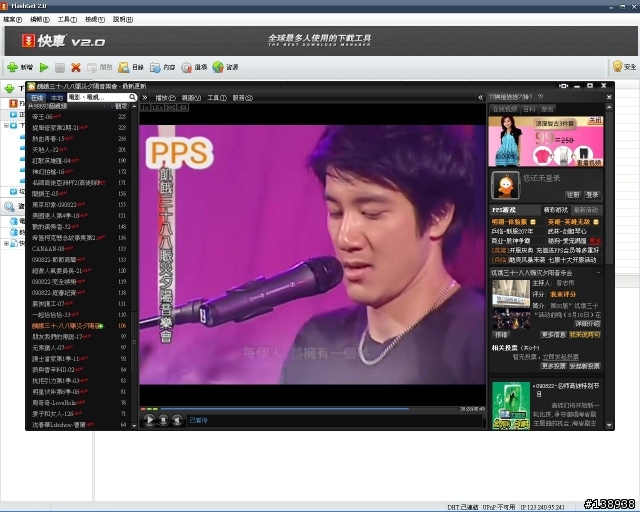Open the FlashGet 說明(H) menu
The width and height of the screenshot is (640, 512).
coord(122,19)
